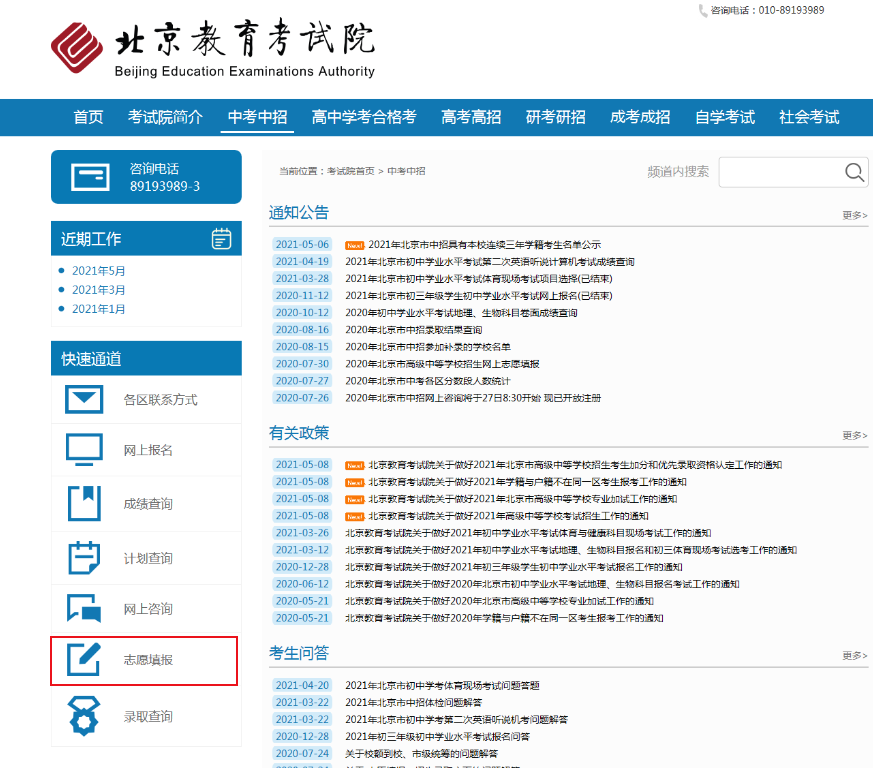The width and height of the screenshot is (873, 768).
Task: Open policy on 2021年学籍与户籍不在同一区考生报考
Action: (527, 482)
